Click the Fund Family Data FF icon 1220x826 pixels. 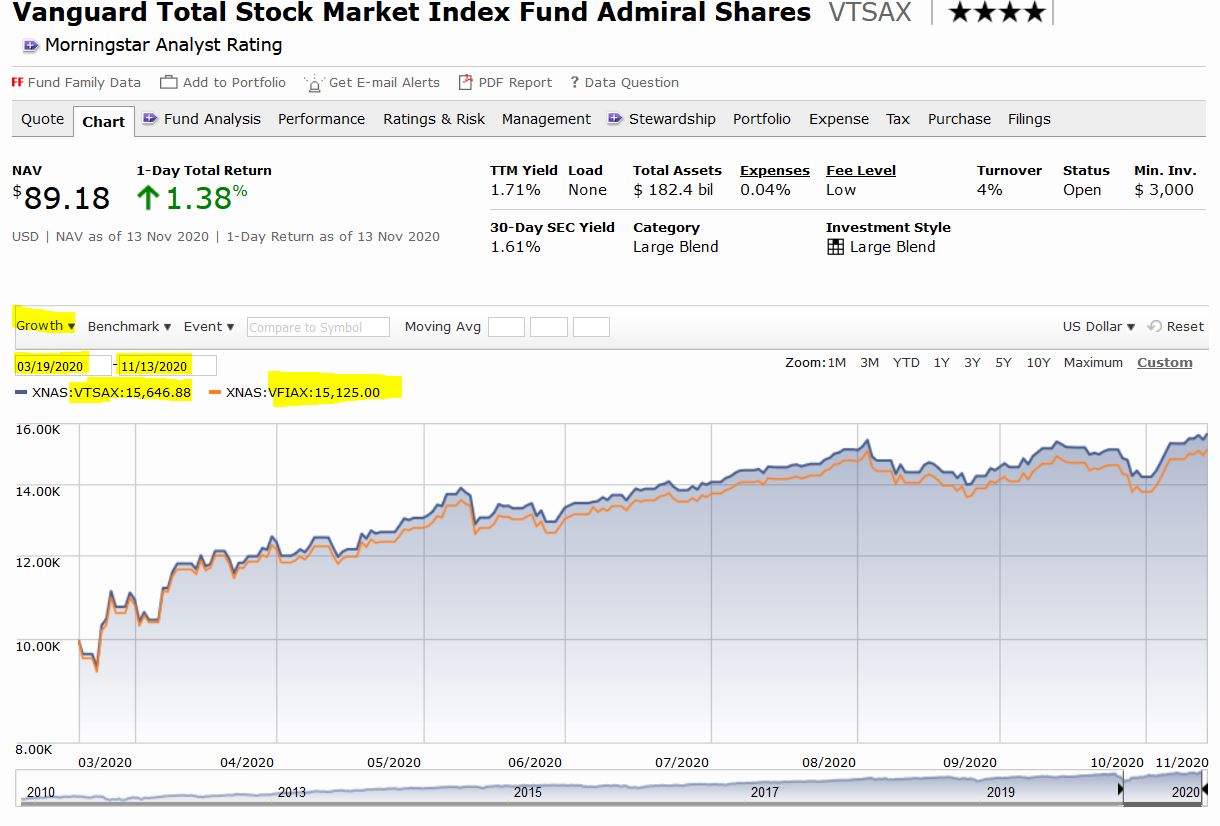click(x=17, y=82)
